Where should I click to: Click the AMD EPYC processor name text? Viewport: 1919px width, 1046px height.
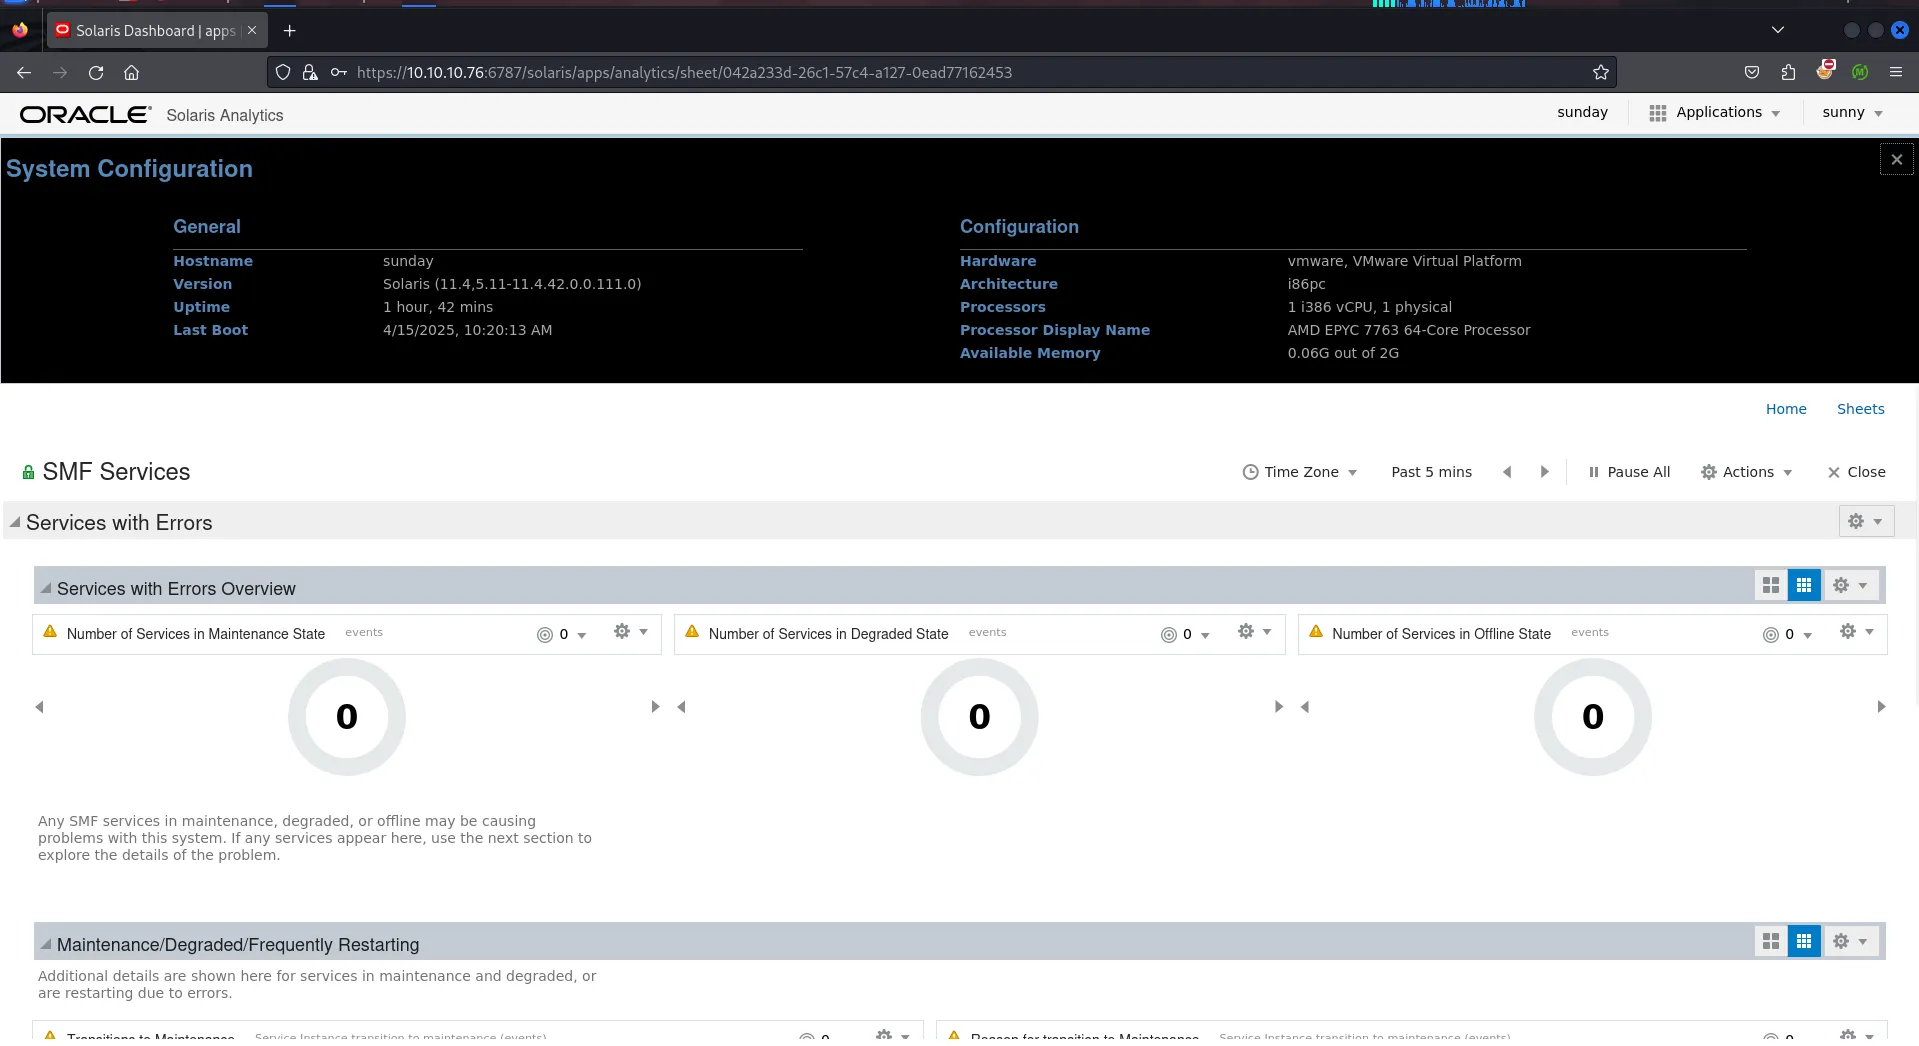coord(1409,330)
